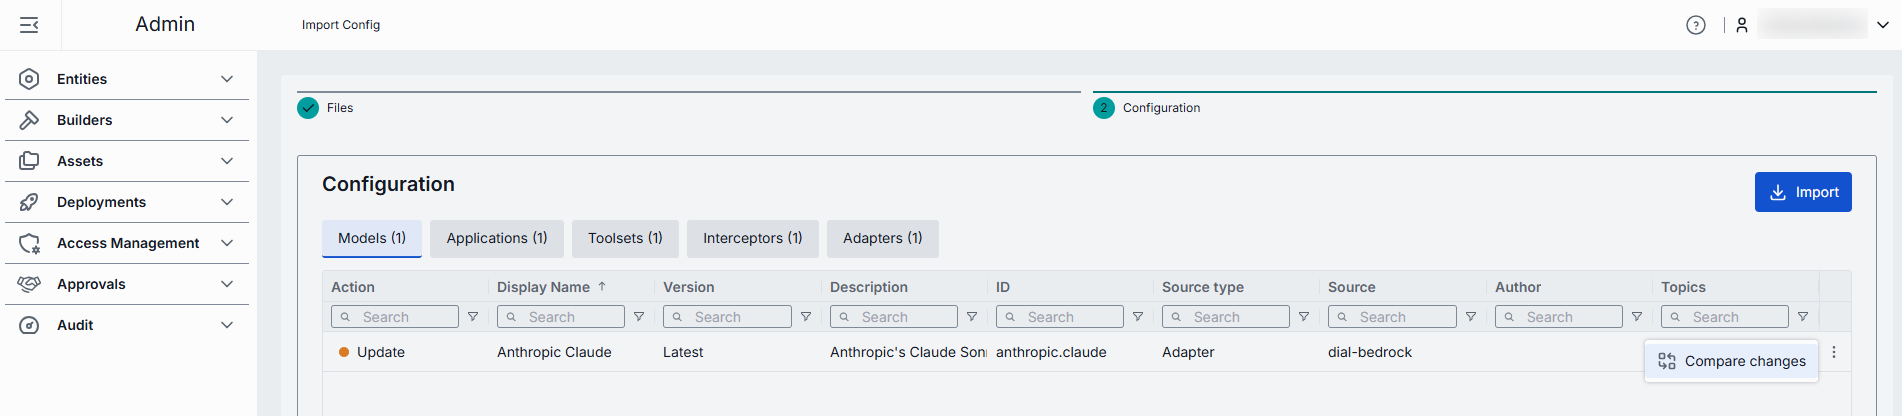
Task: Expand the Access Management section
Action: click(x=127, y=243)
